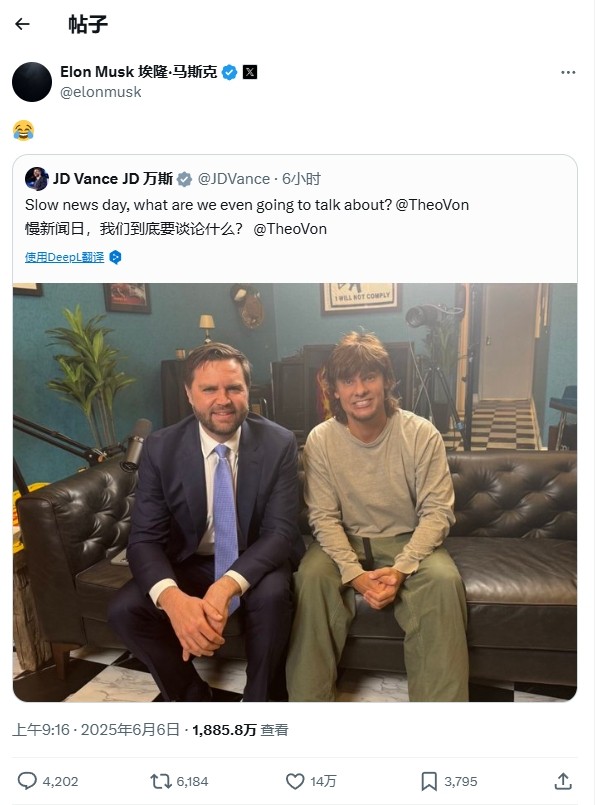Image resolution: width=597 pixels, height=805 pixels.
Task: Open the @JDVance handle in quoted post
Action: tap(234, 179)
